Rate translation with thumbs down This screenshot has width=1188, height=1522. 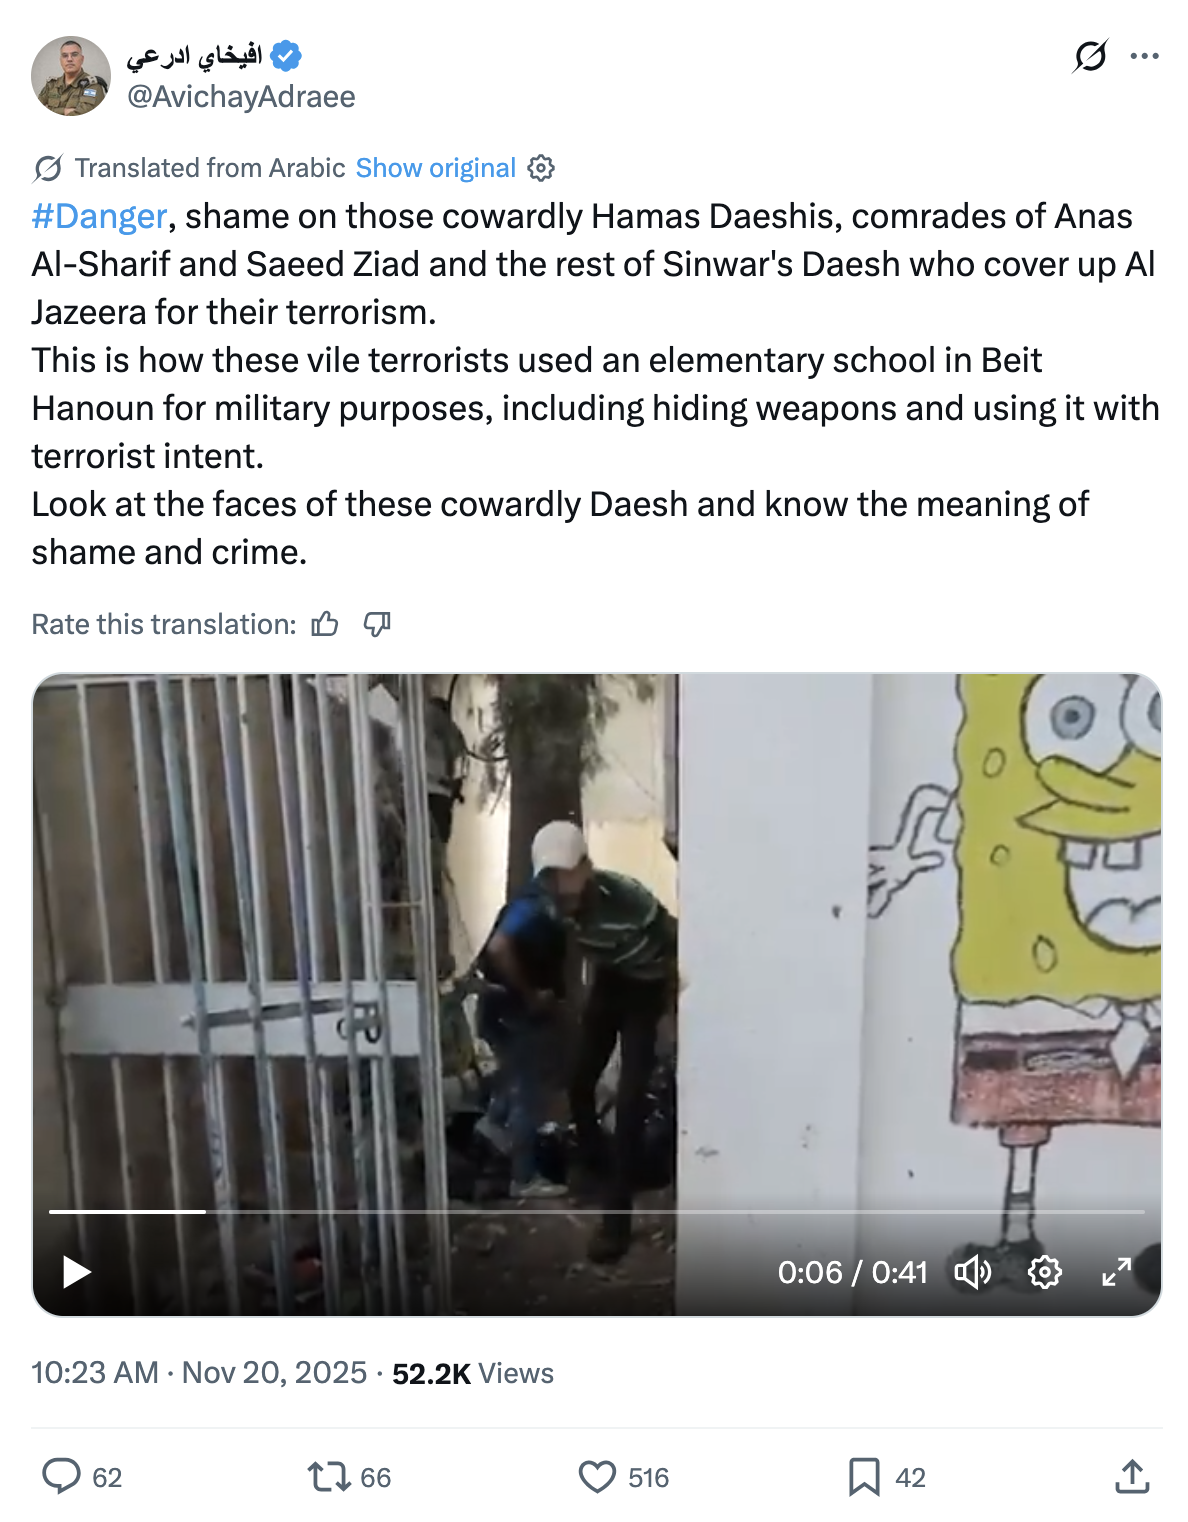coord(377,624)
